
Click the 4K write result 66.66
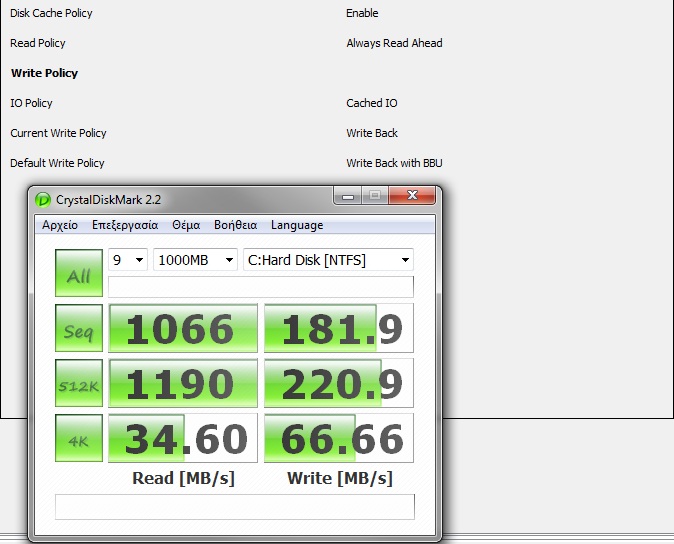[x=339, y=438]
